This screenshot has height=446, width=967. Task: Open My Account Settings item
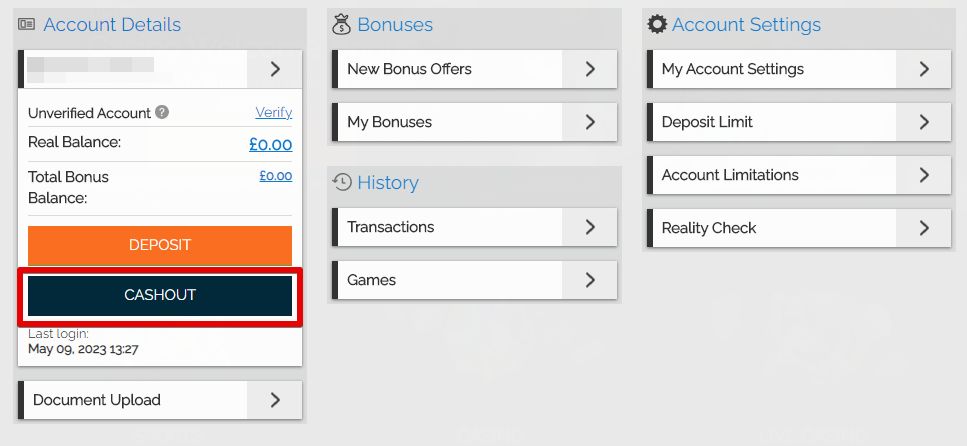click(799, 69)
